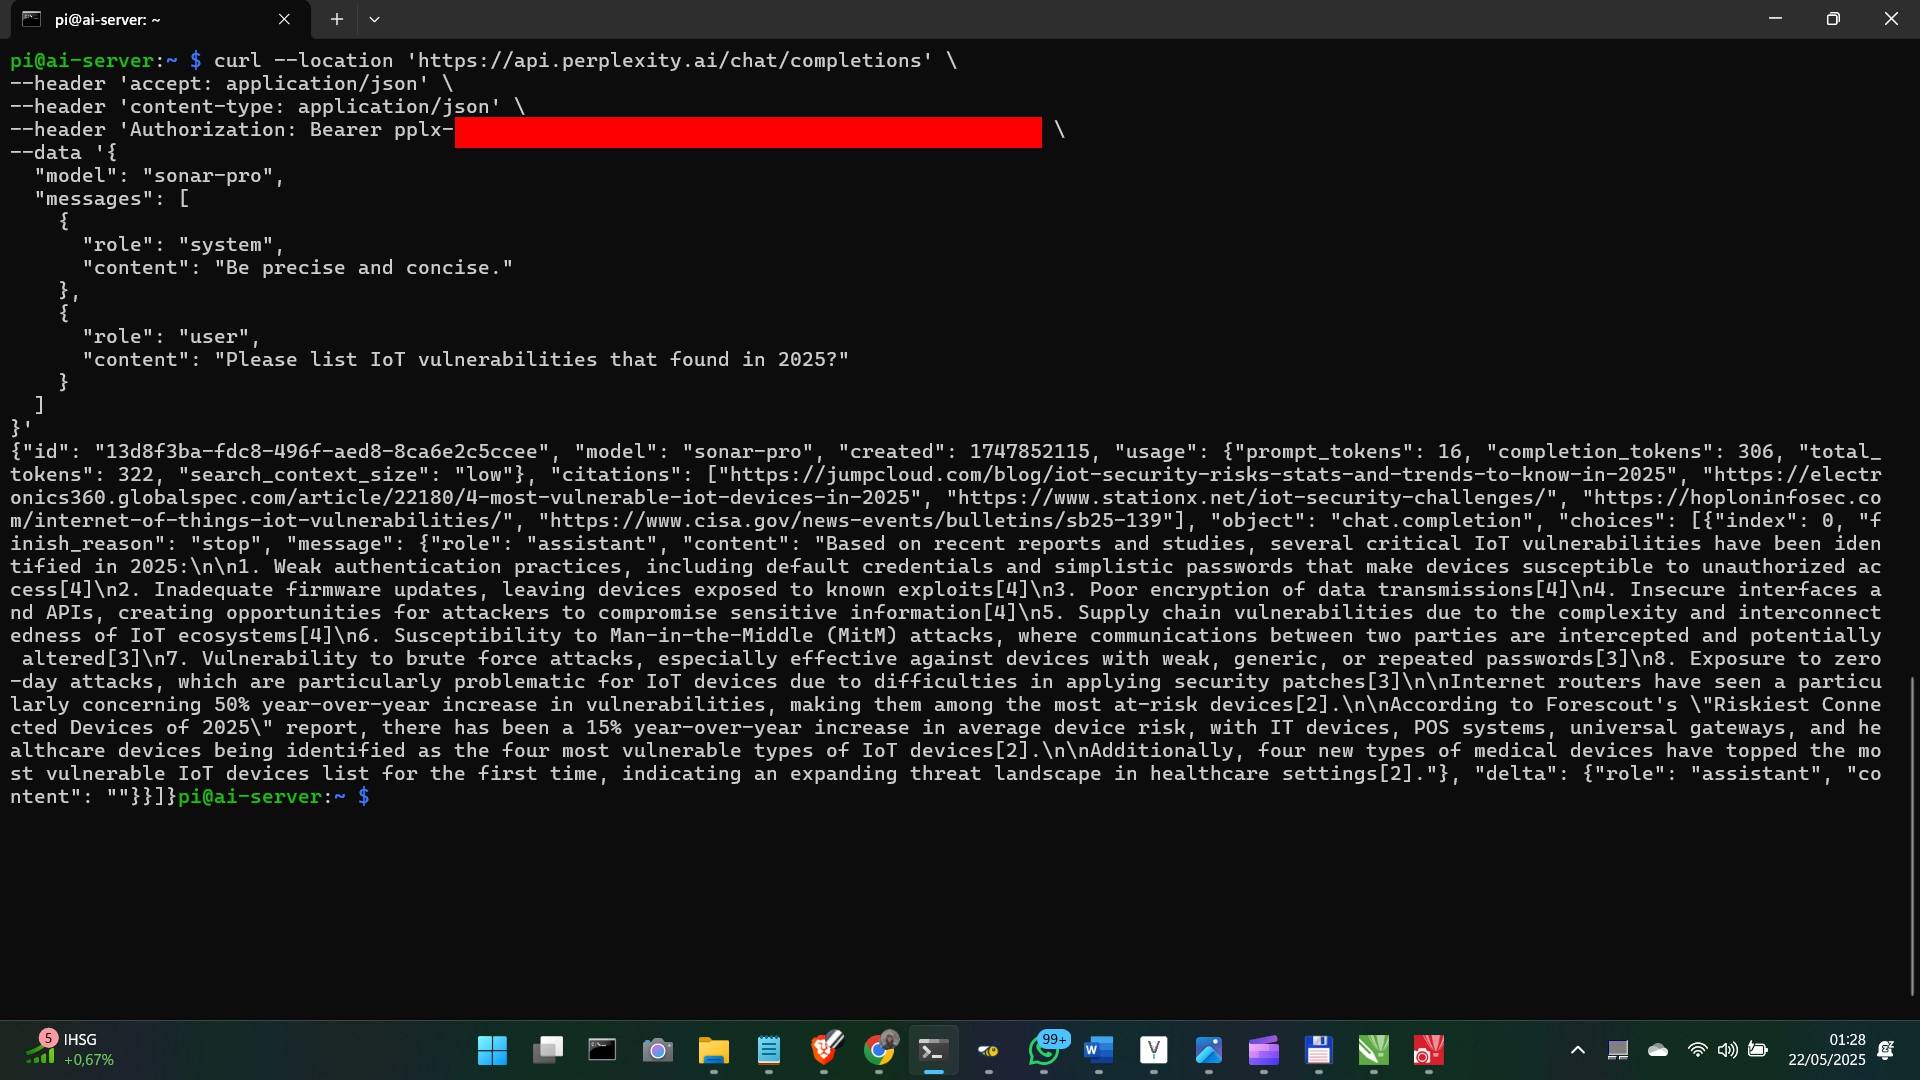Open File Explorer from the taskbar
1920x1080 pixels.
point(713,1050)
